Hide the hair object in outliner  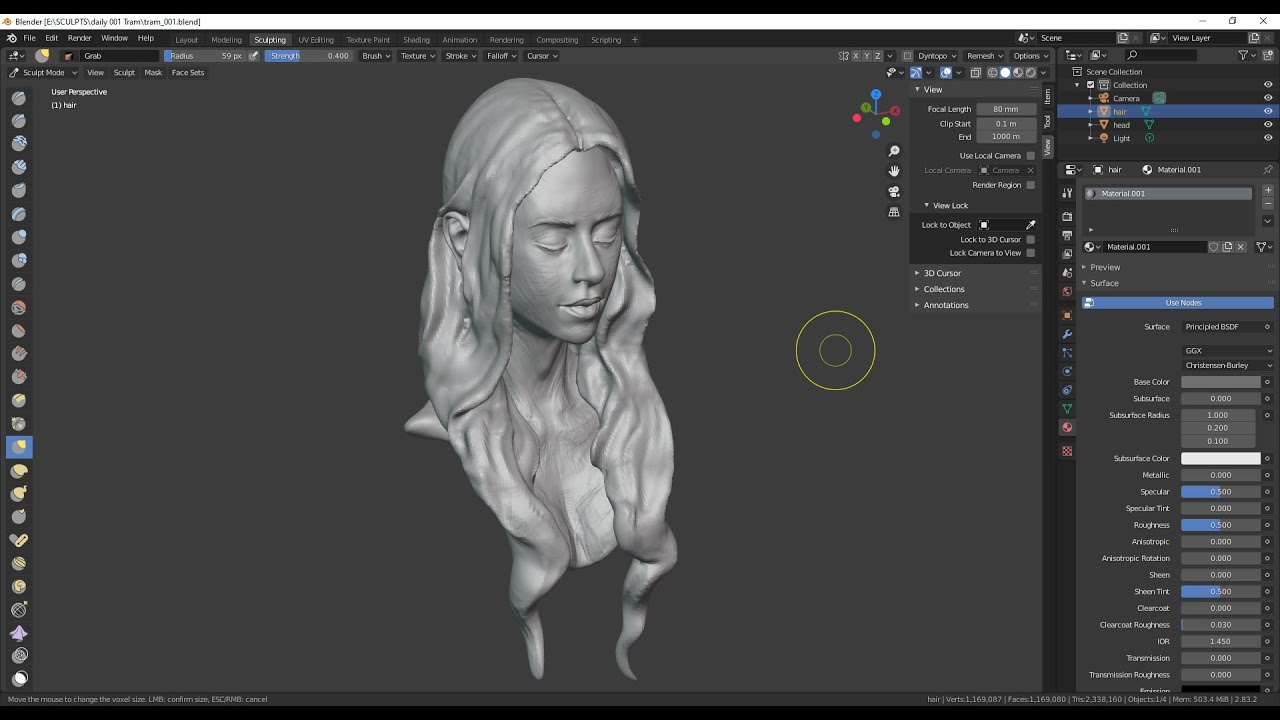(1268, 111)
